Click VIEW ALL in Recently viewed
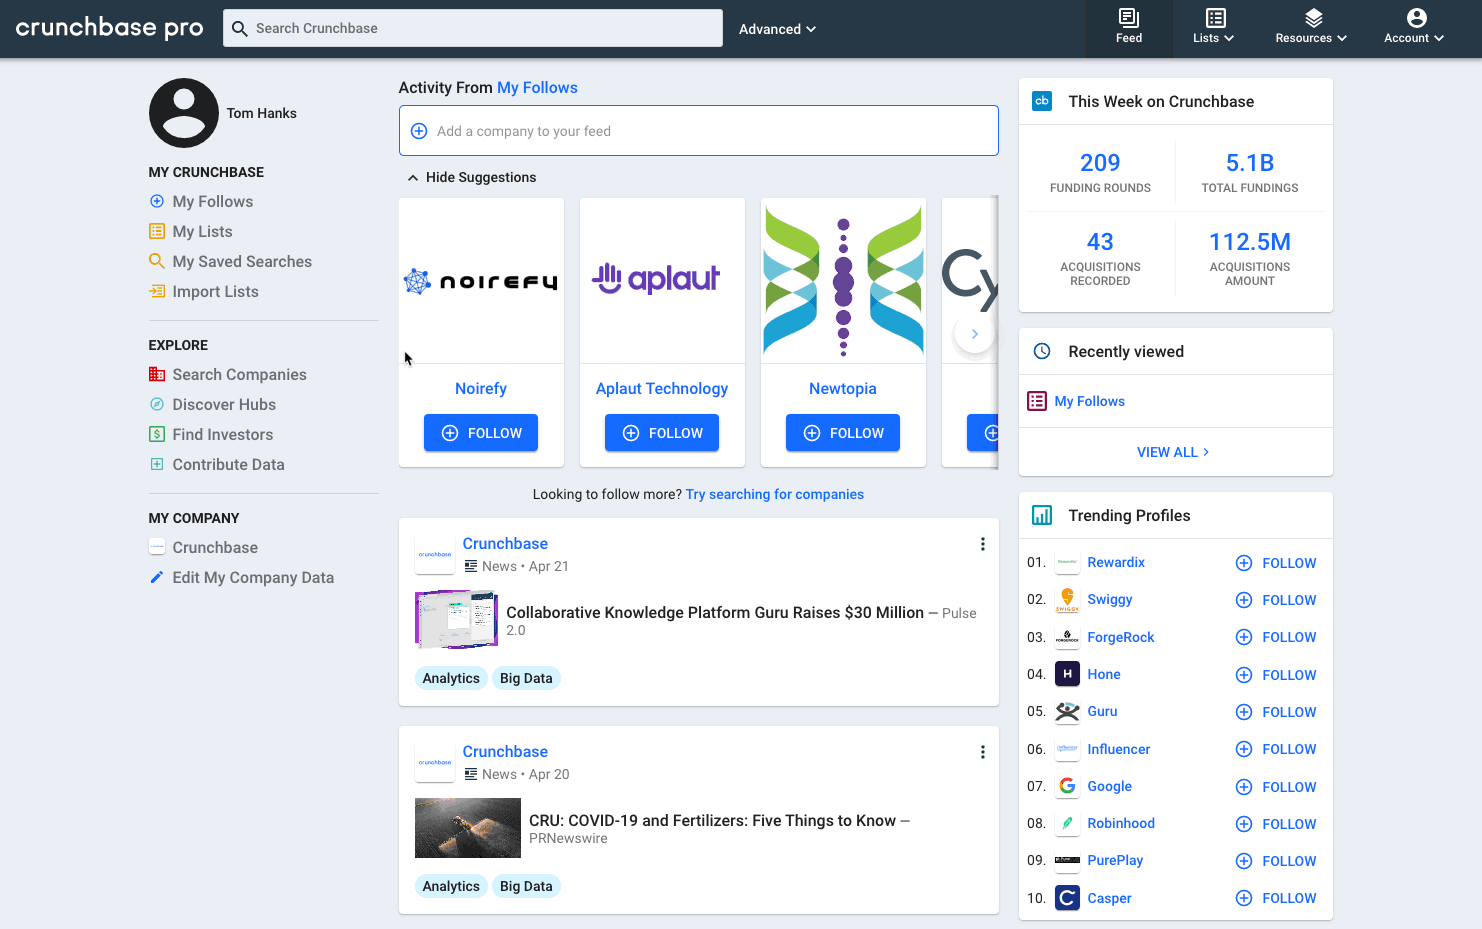The width and height of the screenshot is (1482, 929). pyautogui.click(x=1174, y=452)
